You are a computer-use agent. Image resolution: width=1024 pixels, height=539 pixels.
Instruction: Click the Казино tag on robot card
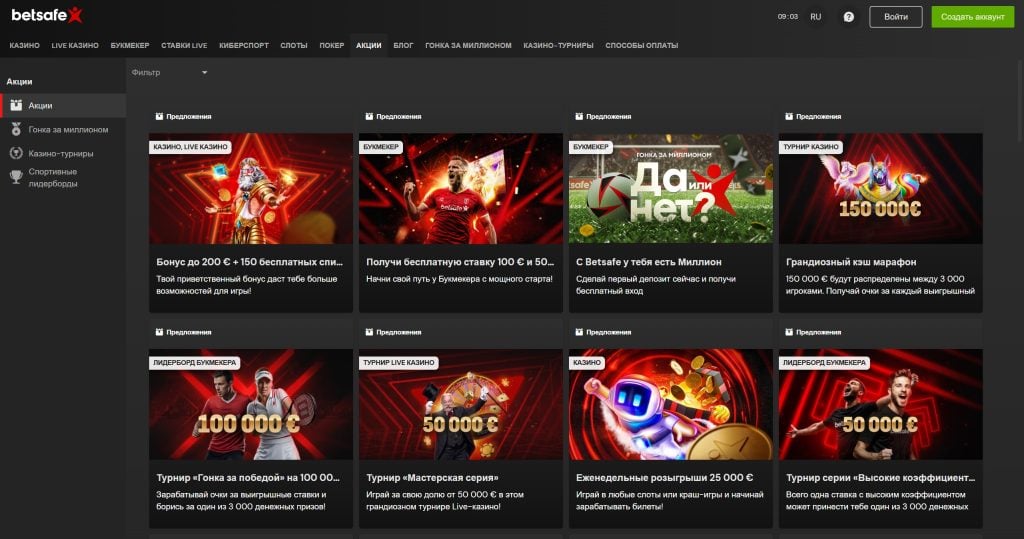click(x=586, y=363)
